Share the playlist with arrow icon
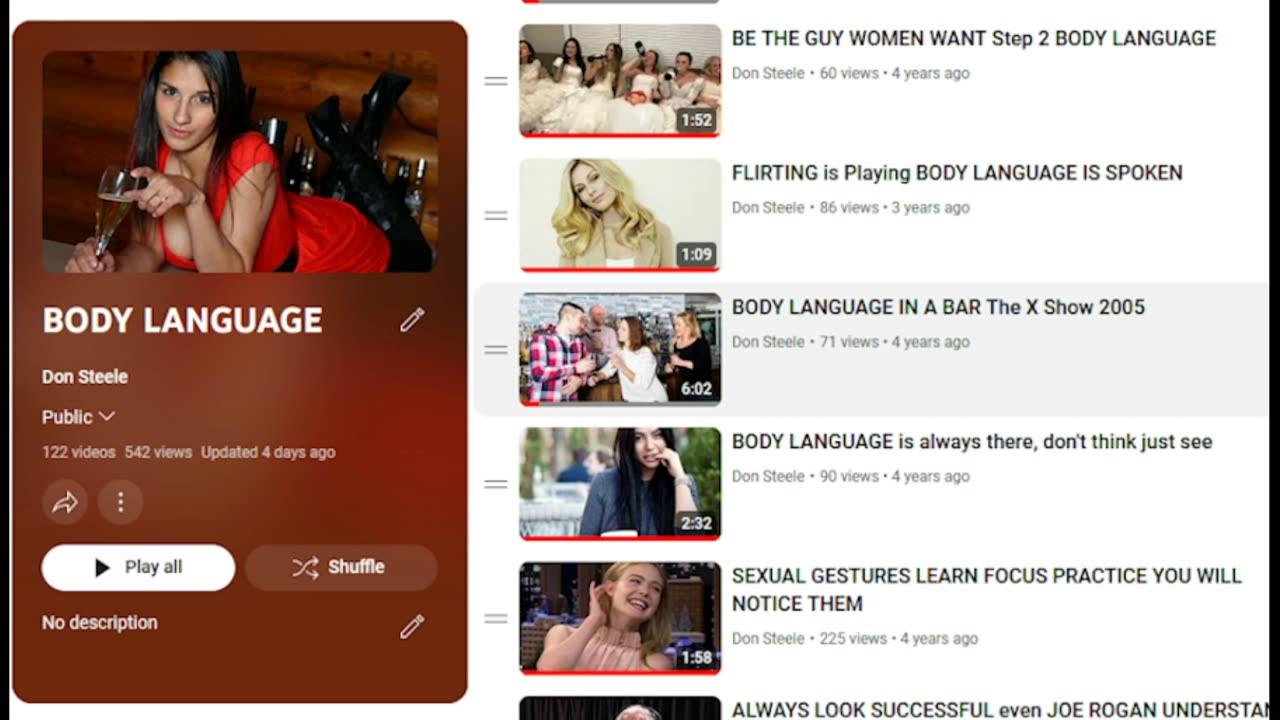This screenshot has width=1280, height=720. click(65, 502)
